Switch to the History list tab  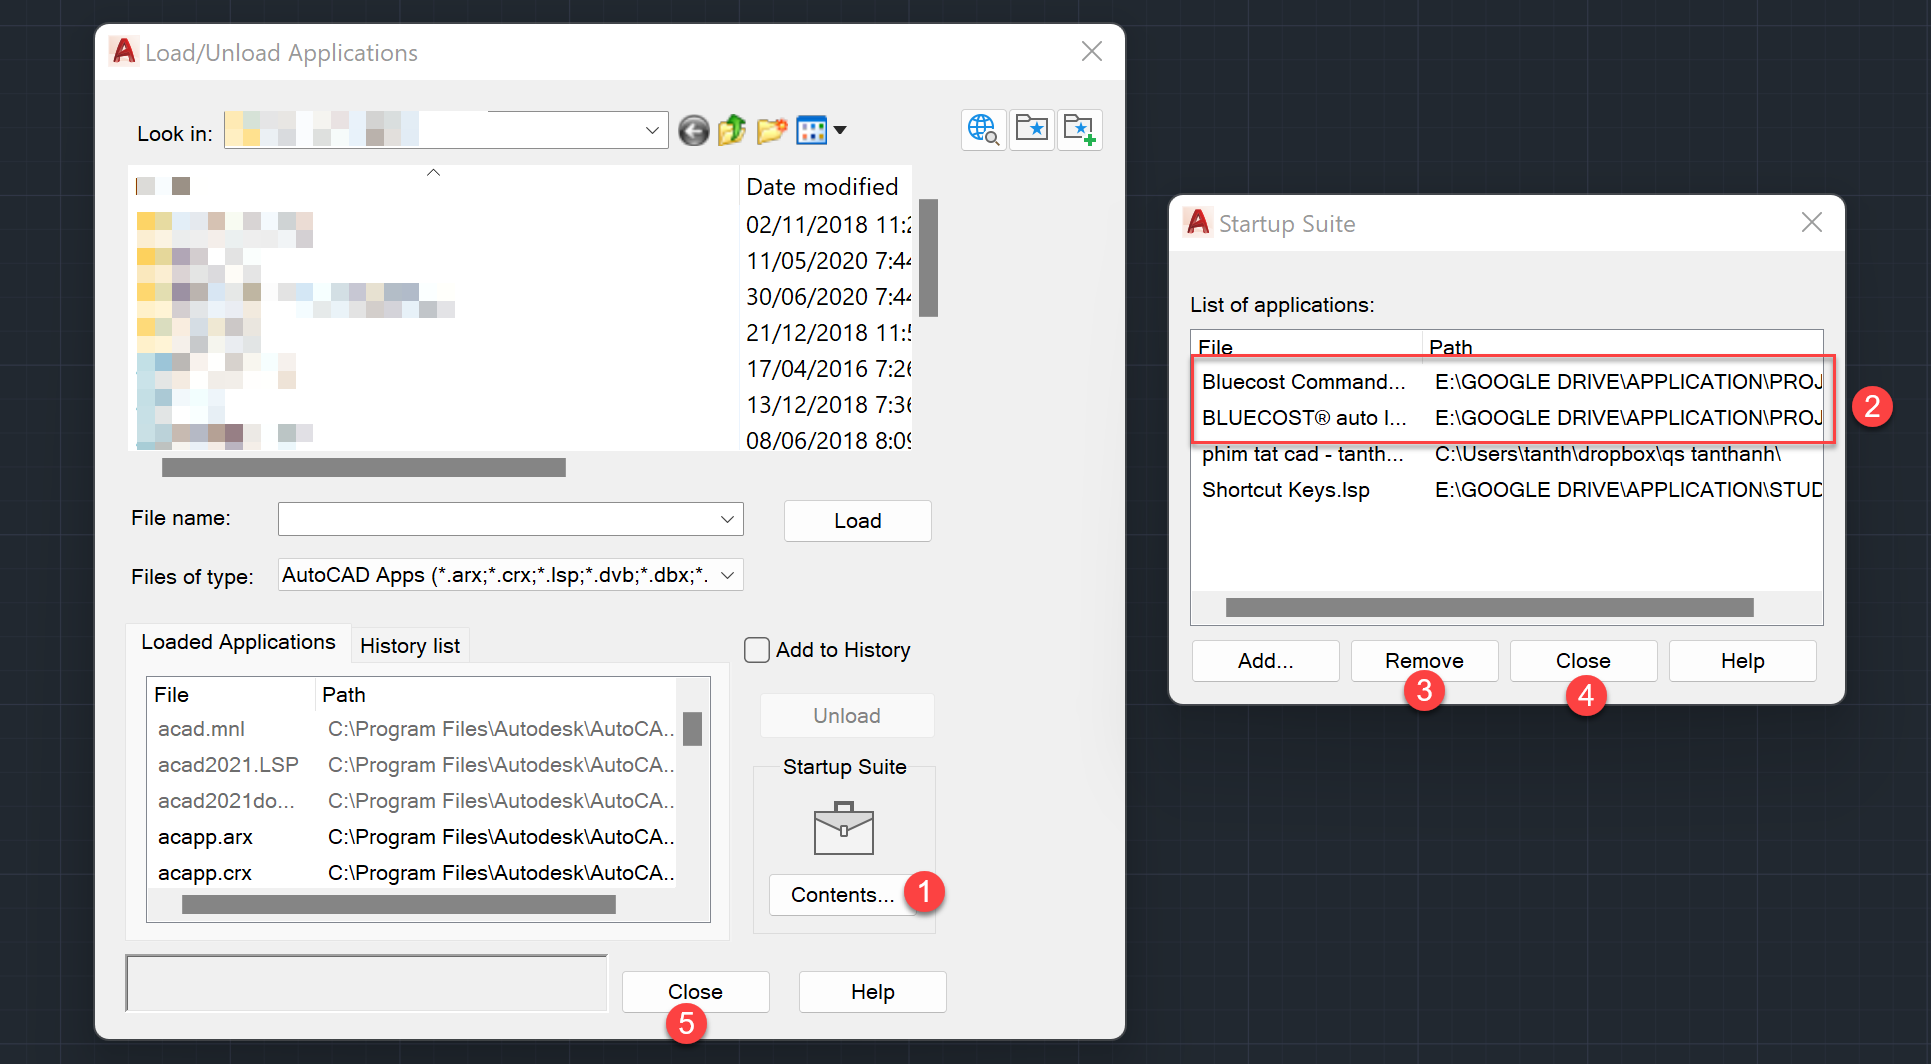pyautogui.click(x=409, y=646)
